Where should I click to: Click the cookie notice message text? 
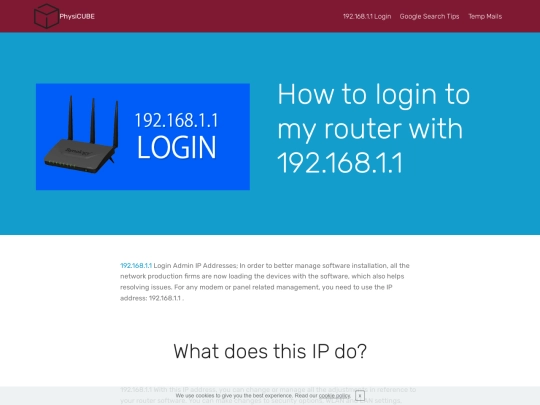tap(263, 396)
